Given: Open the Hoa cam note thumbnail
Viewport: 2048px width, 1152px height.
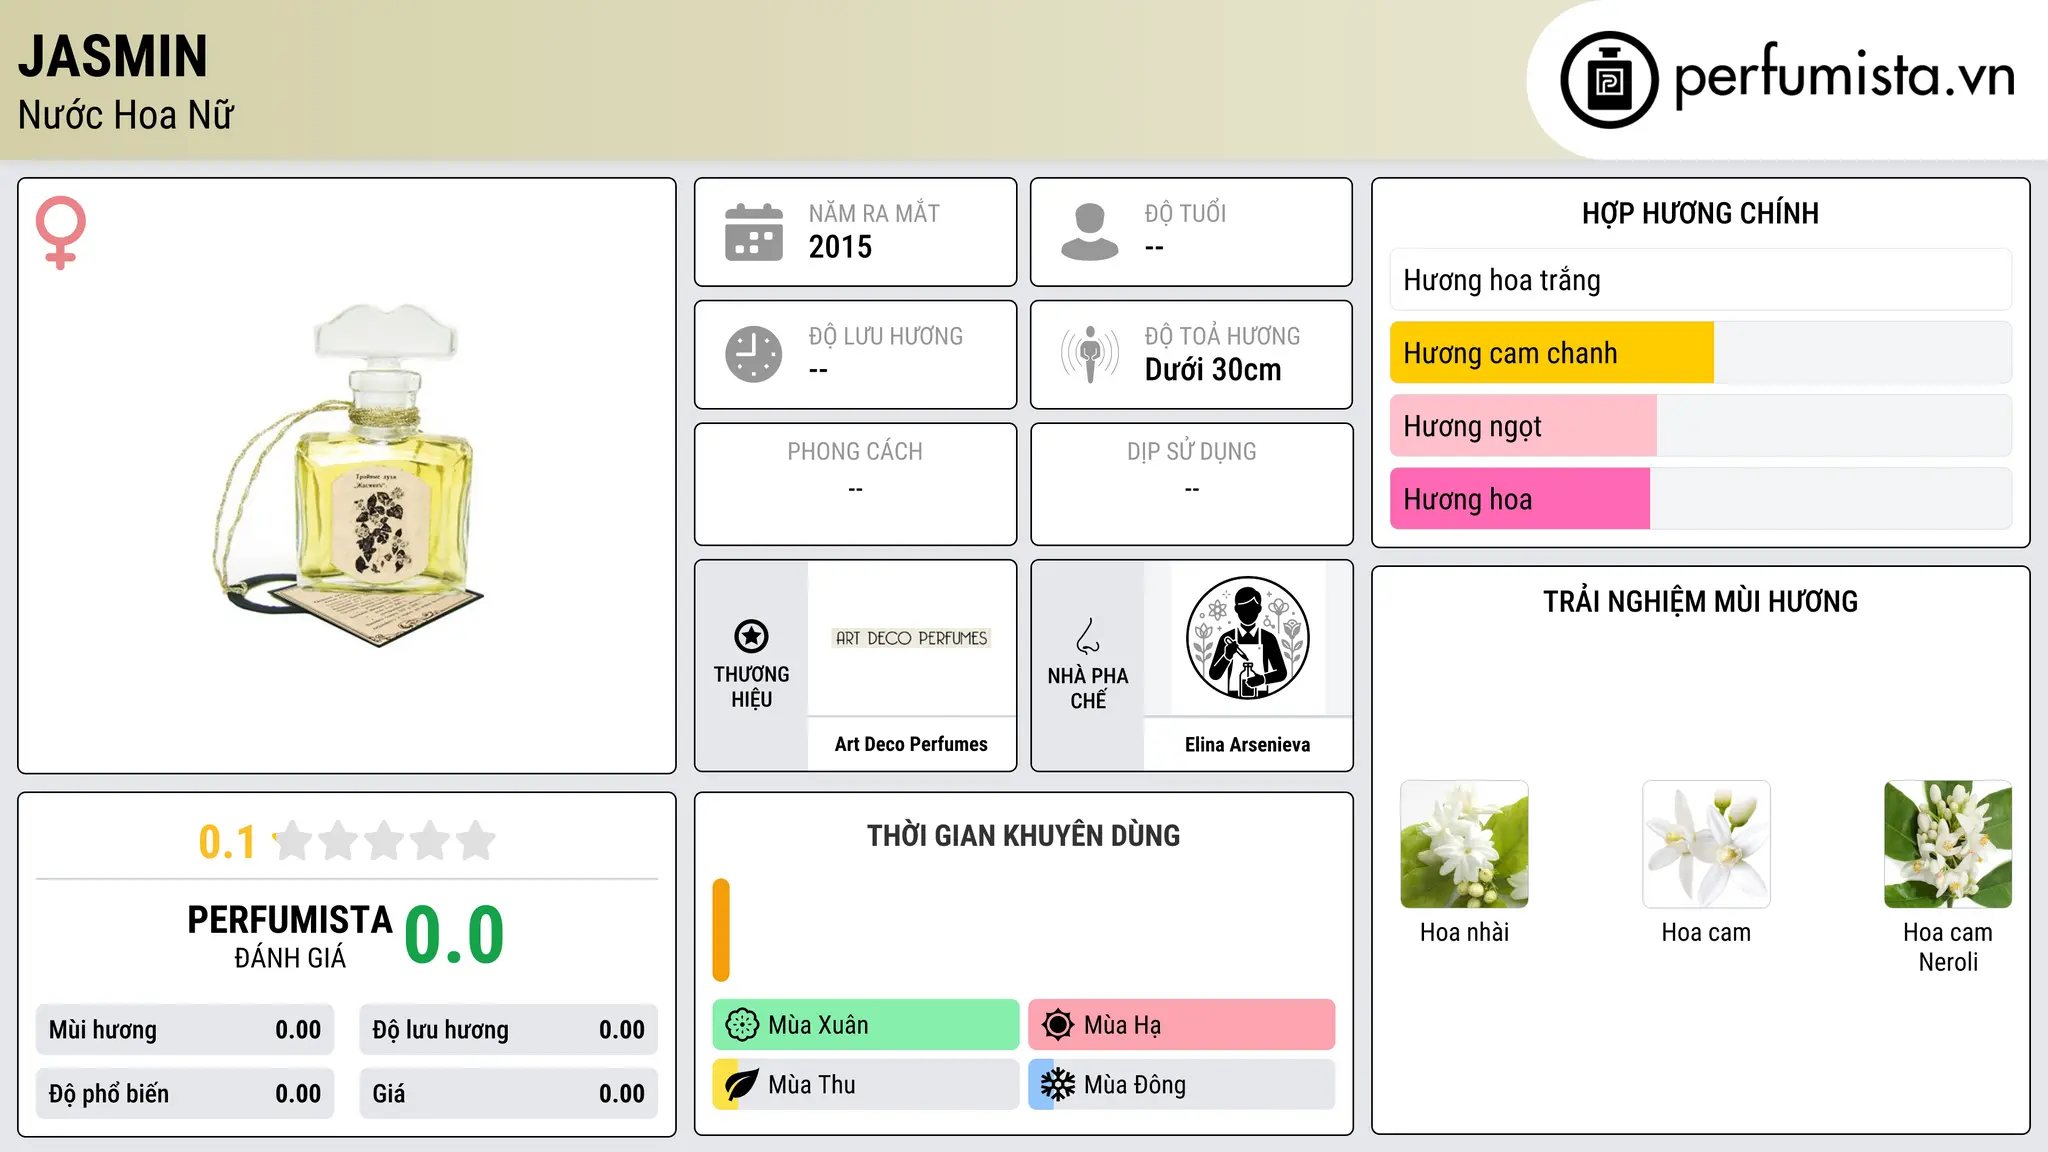Looking at the screenshot, I should (1706, 844).
